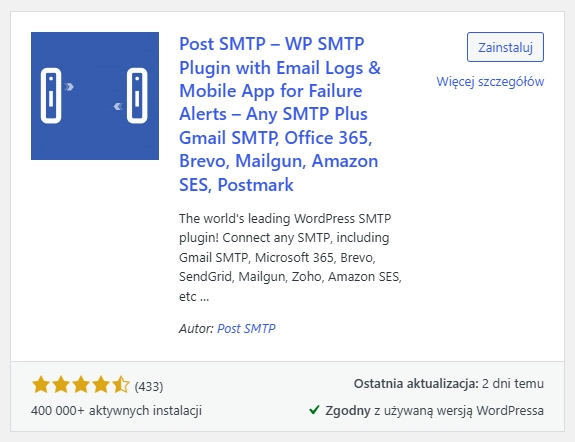
Task: Click the right-pointing double arrow in the logo
Action: (x=69, y=87)
